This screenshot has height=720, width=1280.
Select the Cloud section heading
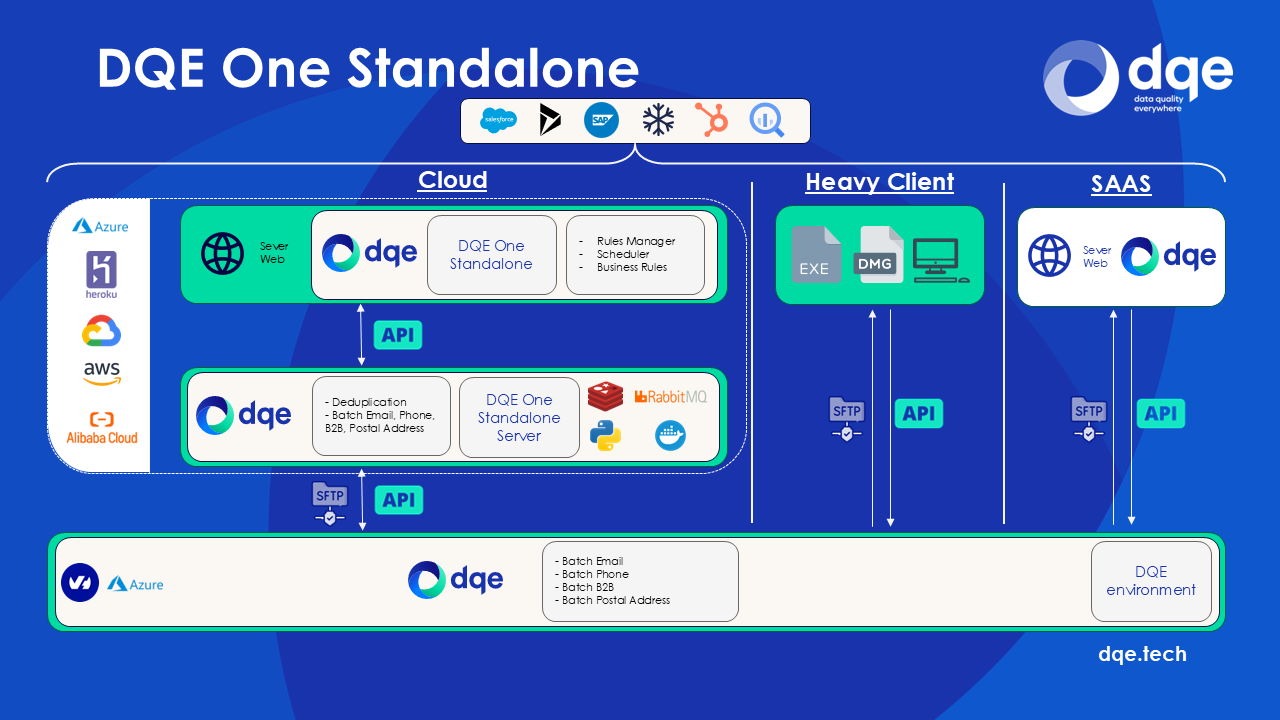pyautogui.click(x=452, y=180)
